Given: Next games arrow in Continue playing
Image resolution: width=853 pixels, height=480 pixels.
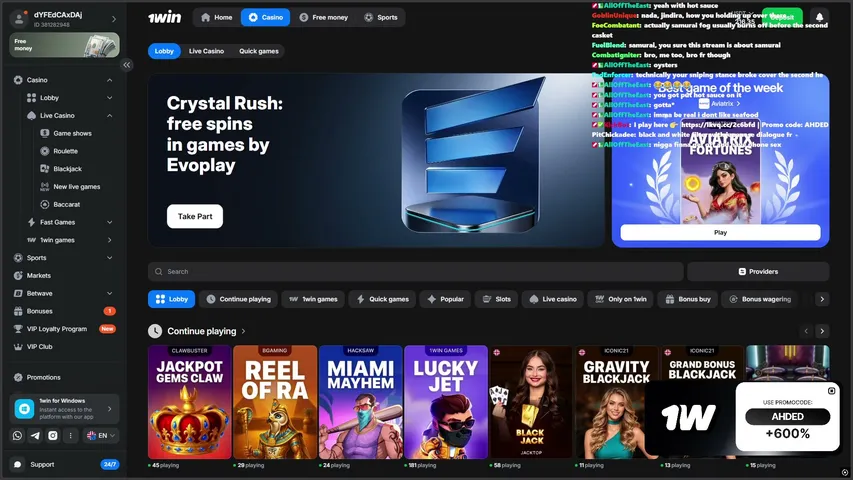Looking at the screenshot, I should pos(822,331).
